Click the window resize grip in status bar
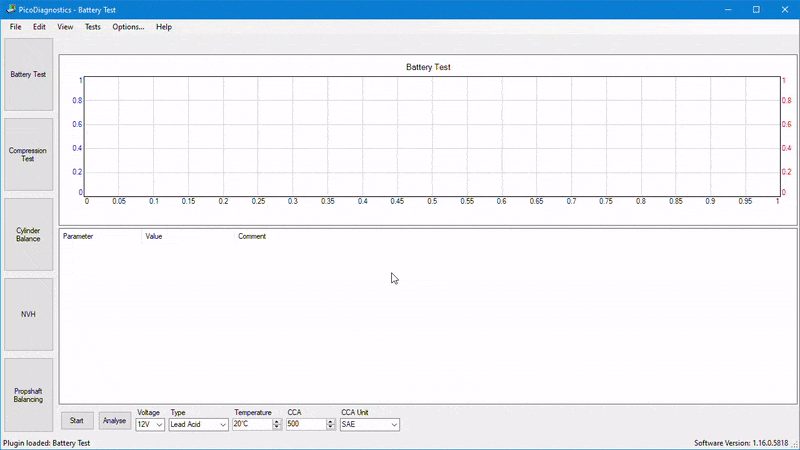Screen dimensions: 800x450 [x=795, y=445]
